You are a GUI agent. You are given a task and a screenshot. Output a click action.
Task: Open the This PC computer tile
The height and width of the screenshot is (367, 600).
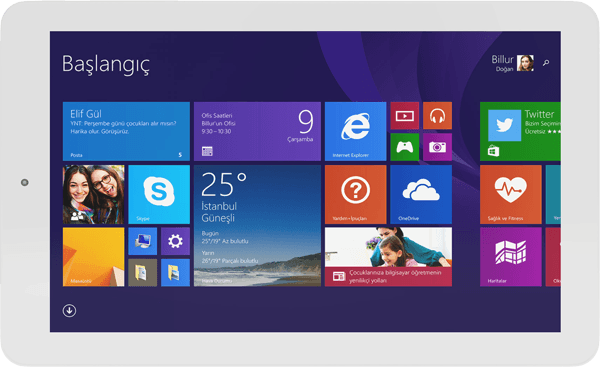pos(142,241)
